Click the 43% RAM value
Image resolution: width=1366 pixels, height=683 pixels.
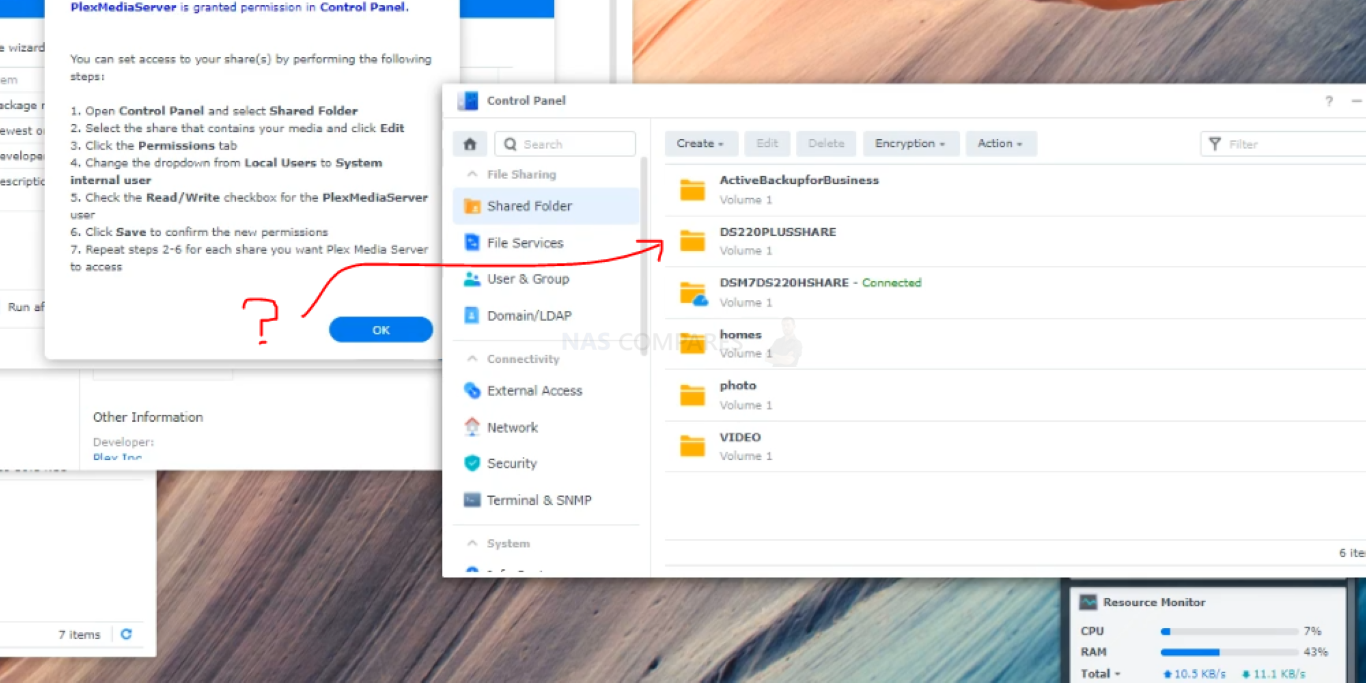1315,652
